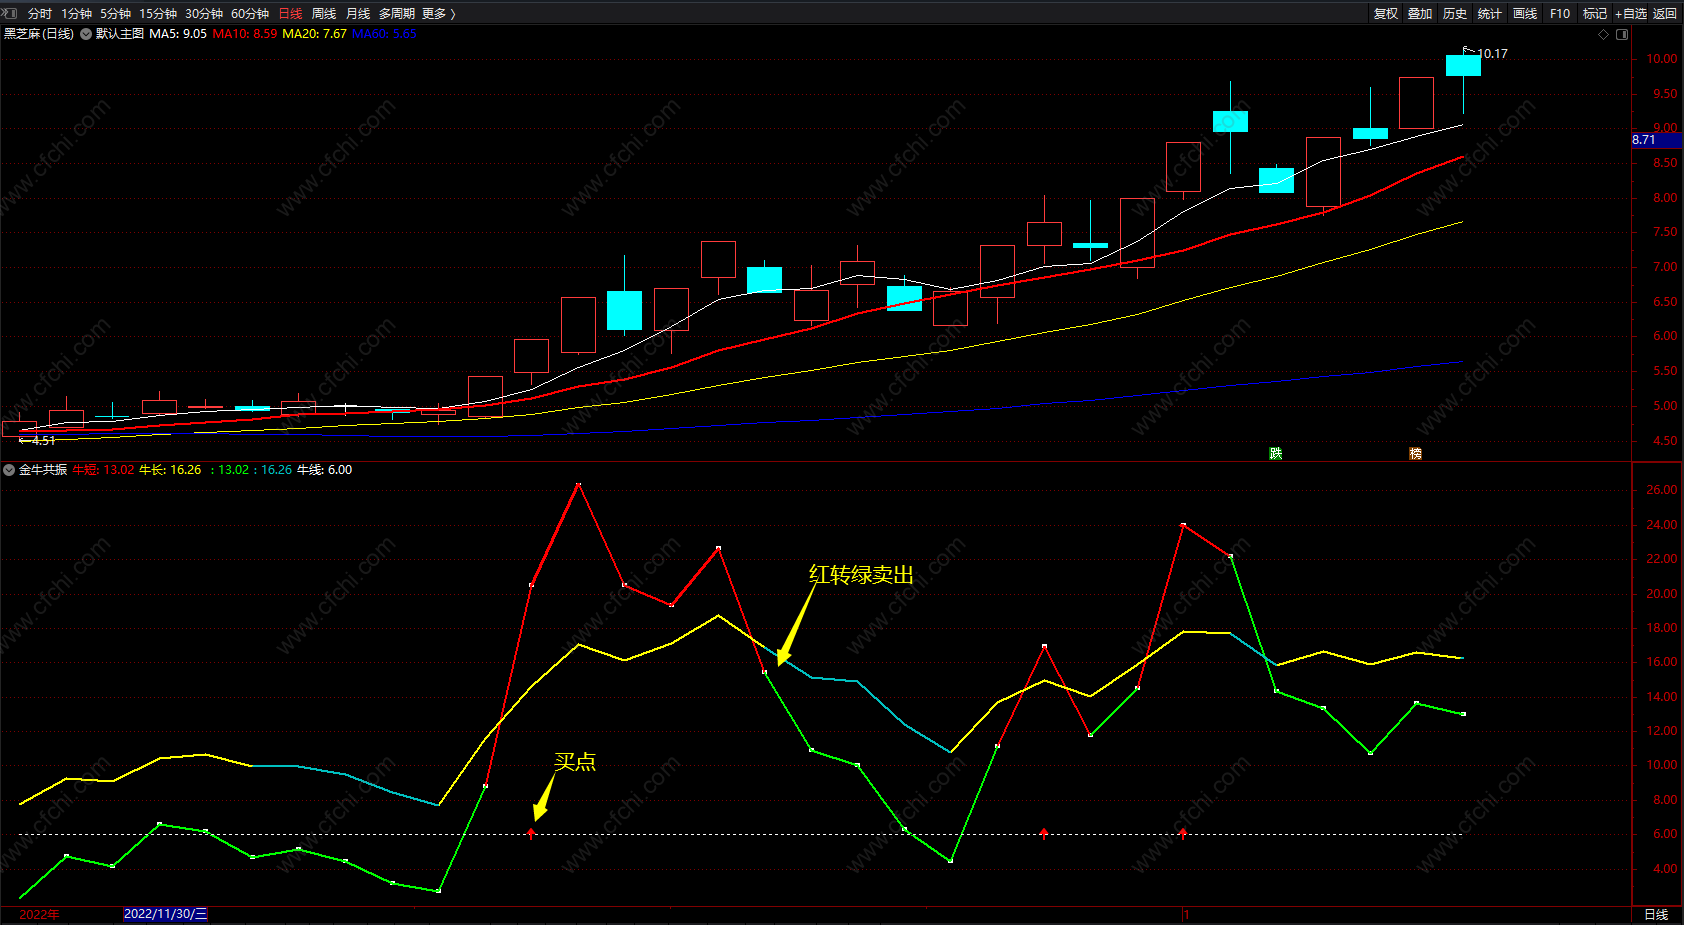Image resolution: width=1684 pixels, height=925 pixels.
Task: Click the sidebar collapse icon at top-left
Action: pyautogui.click(x=10, y=13)
